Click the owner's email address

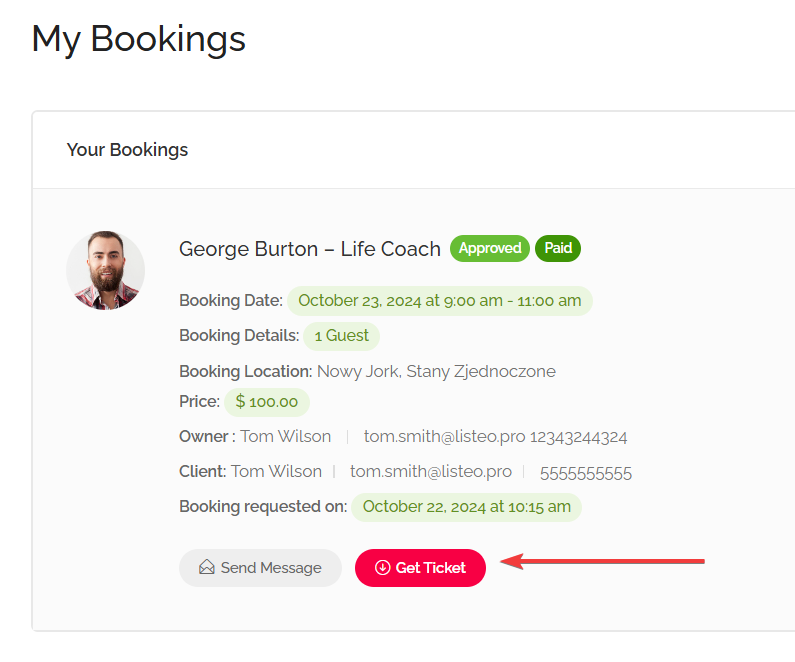point(444,437)
